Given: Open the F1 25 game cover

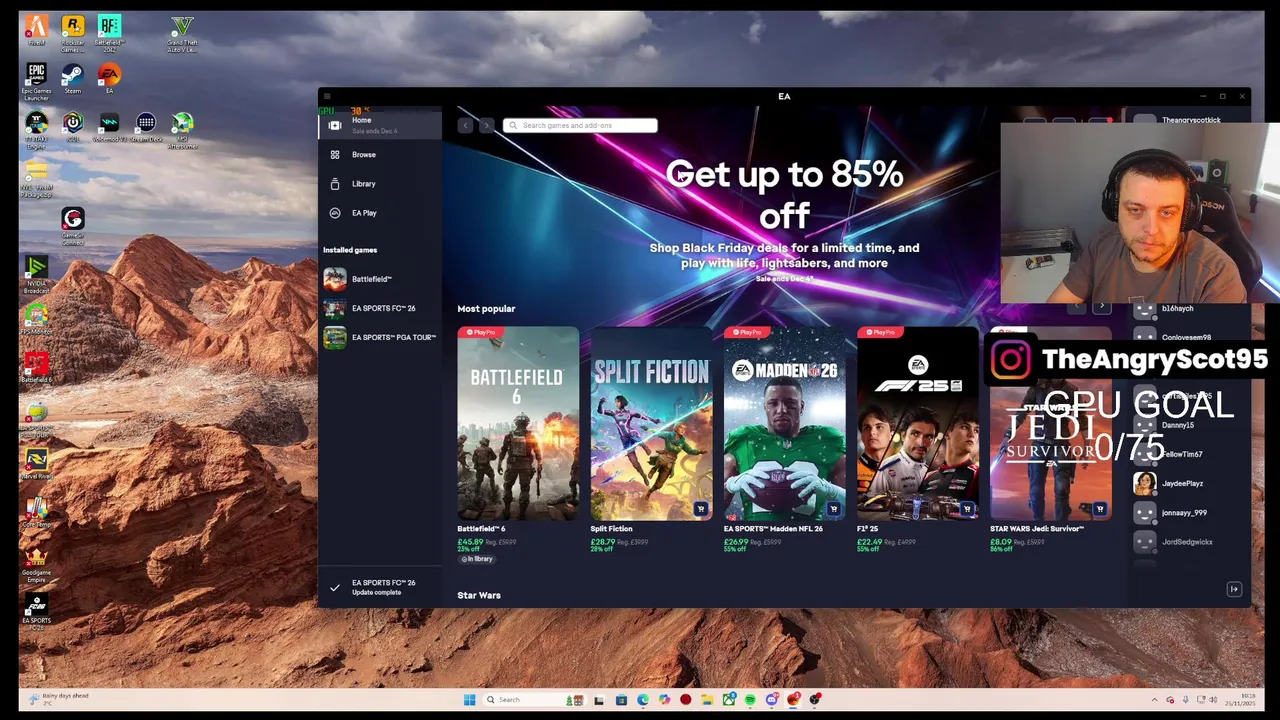Looking at the screenshot, I should tap(917, 424).
